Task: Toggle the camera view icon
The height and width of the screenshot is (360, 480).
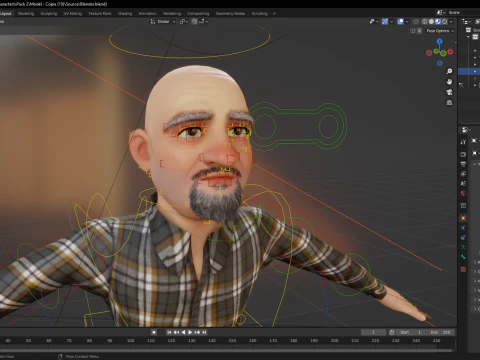Action: click(x=449, y=92)
